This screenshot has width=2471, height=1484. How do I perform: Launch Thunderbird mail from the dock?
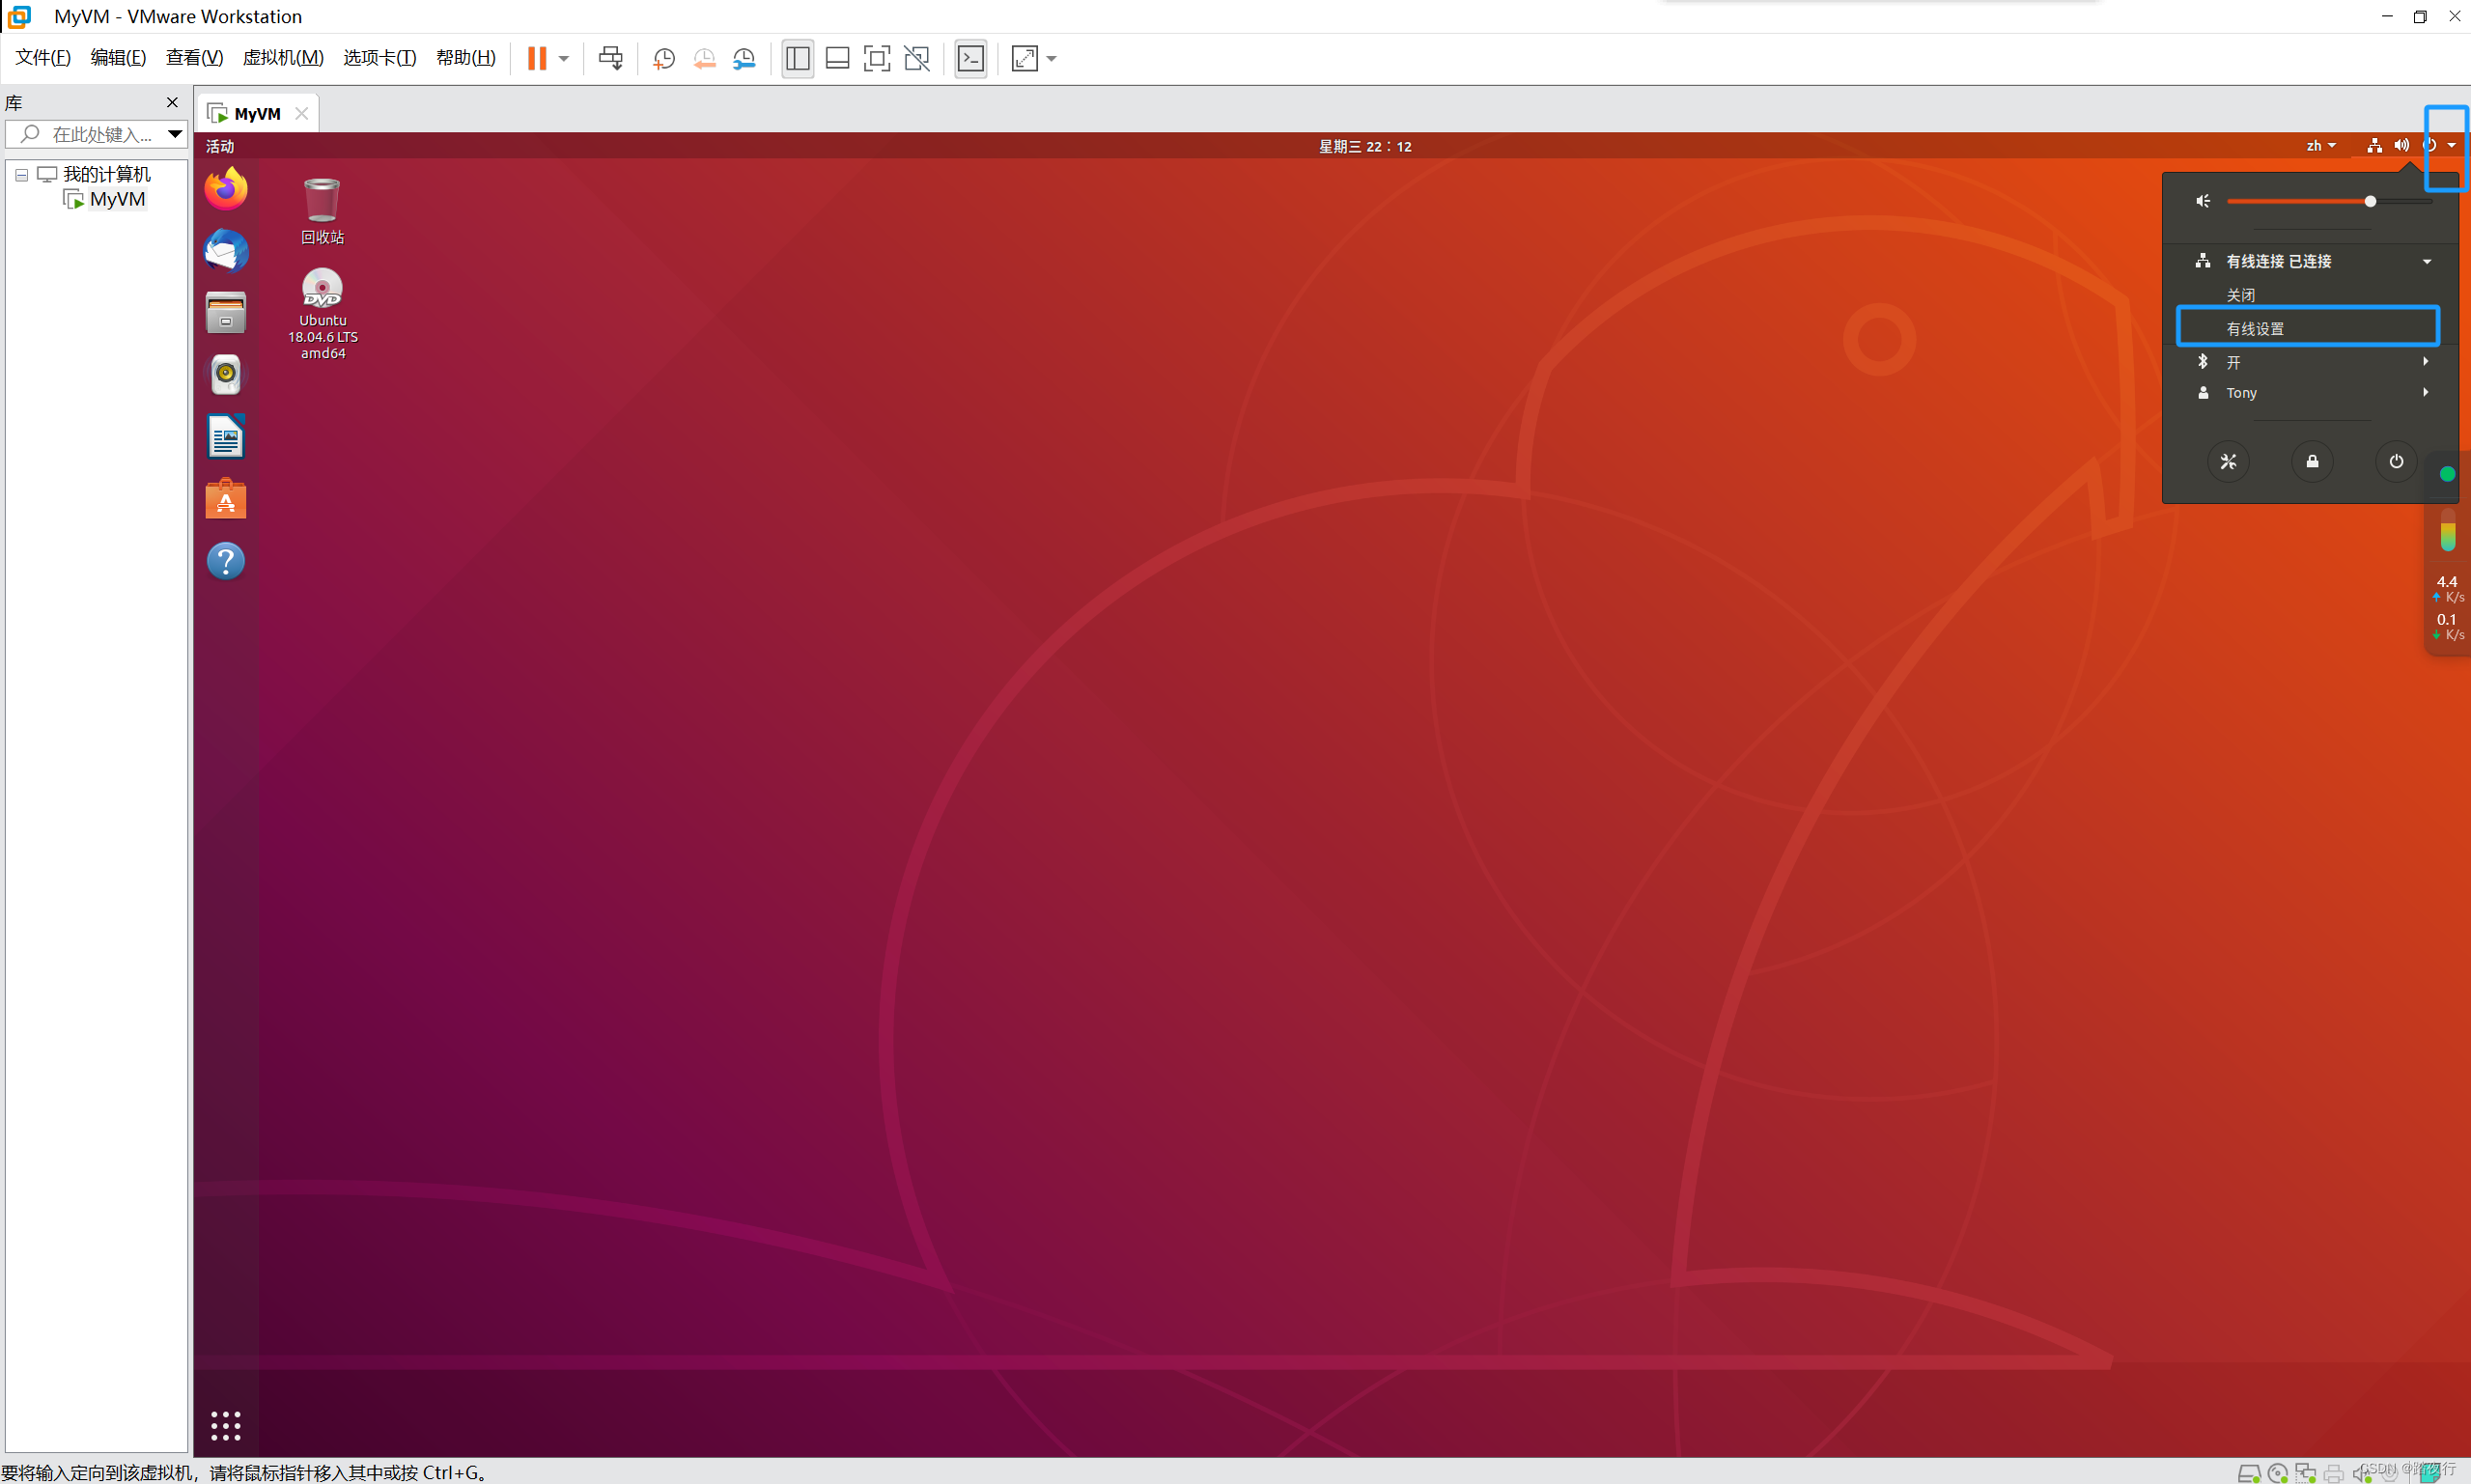coord(226,250)
